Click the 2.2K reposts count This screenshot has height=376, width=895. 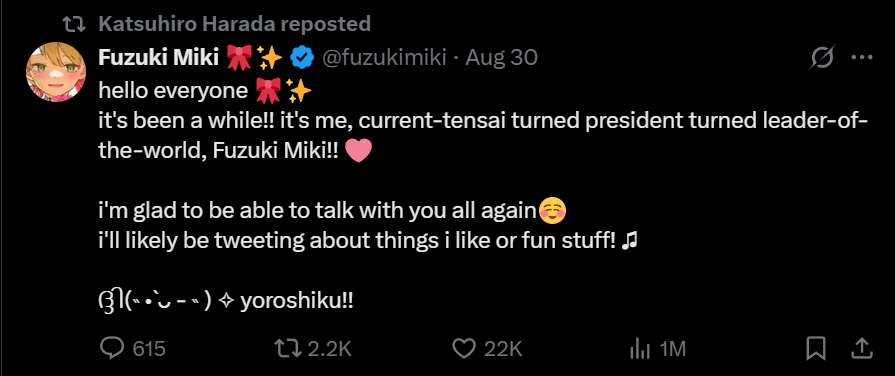coord(329,349)
